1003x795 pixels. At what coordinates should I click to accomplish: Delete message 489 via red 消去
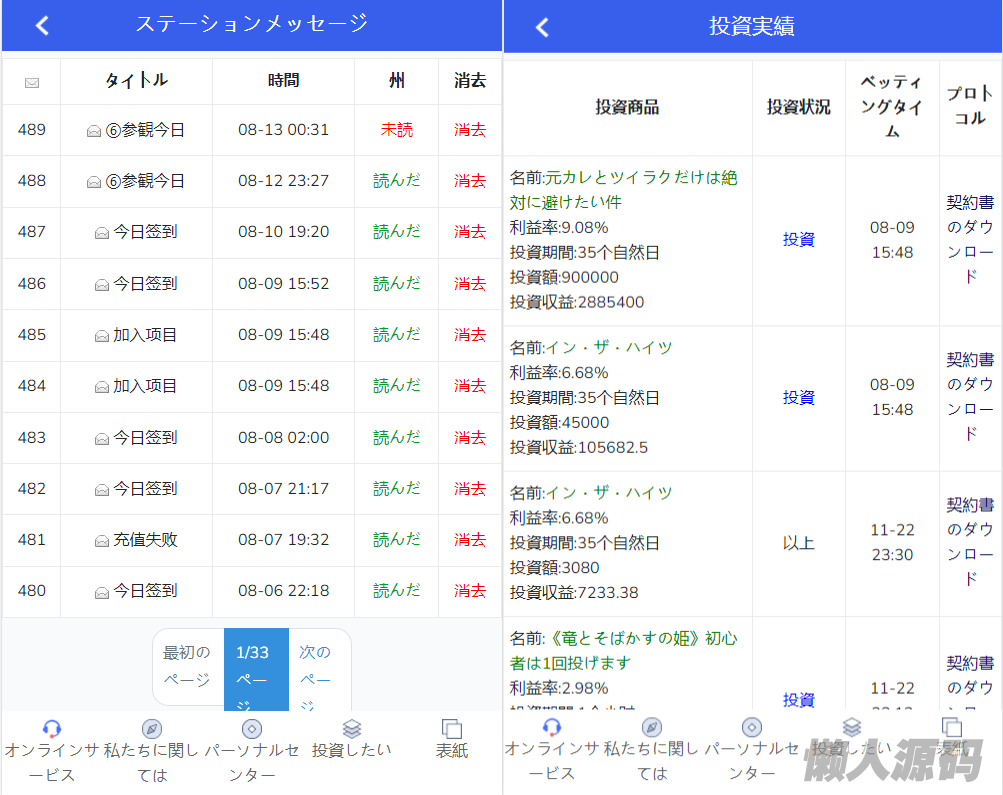coord(470,130)
